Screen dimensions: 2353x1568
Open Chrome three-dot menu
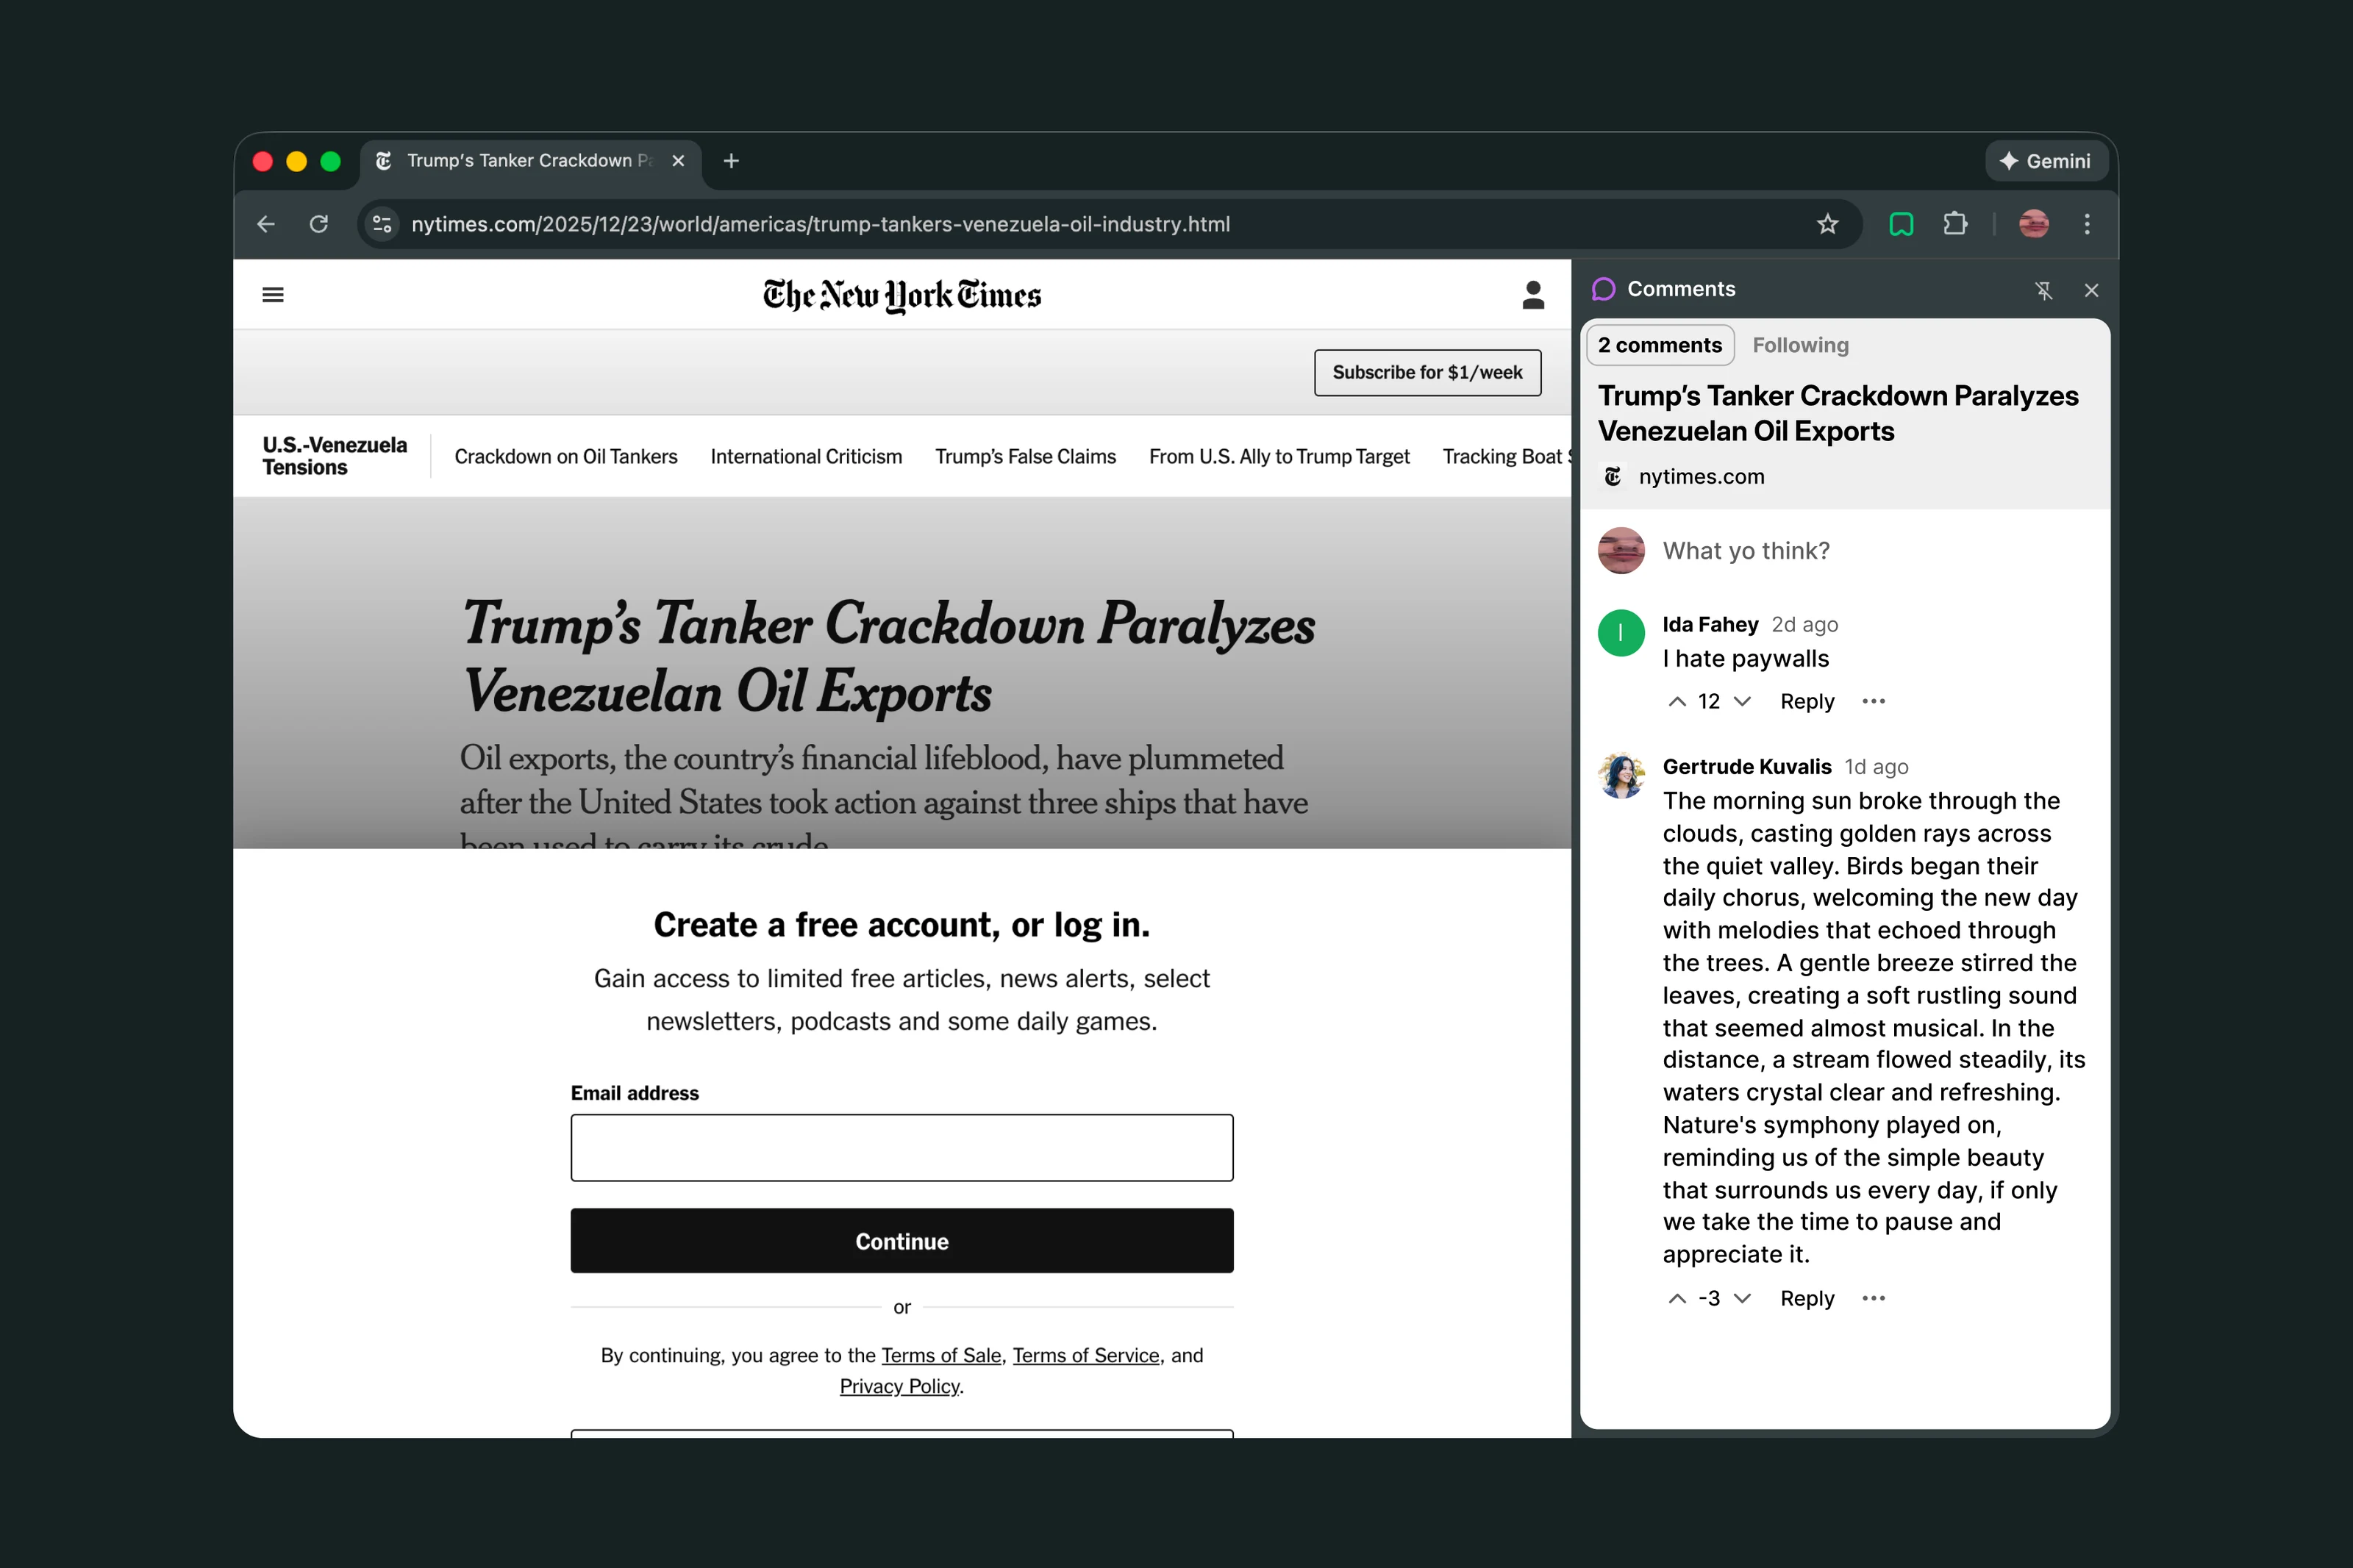point(2087,224)
